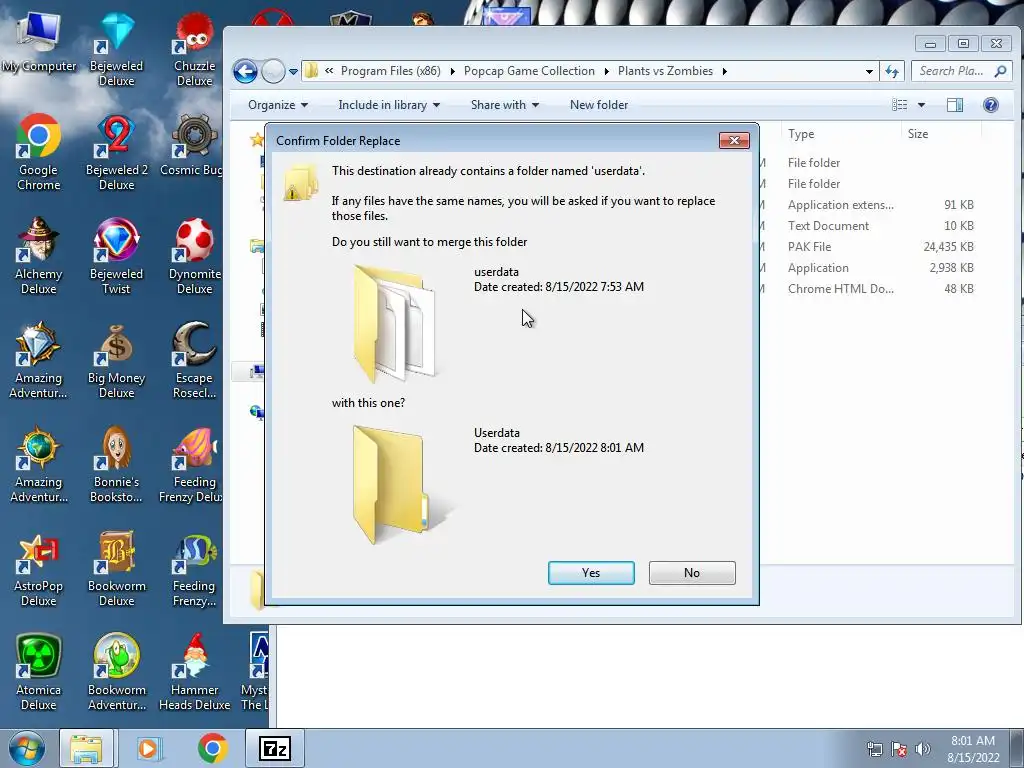Click No in Confirm Folder Replace dialog
The height and width of the screenshot is (768, 1024).
coord(692,573)
